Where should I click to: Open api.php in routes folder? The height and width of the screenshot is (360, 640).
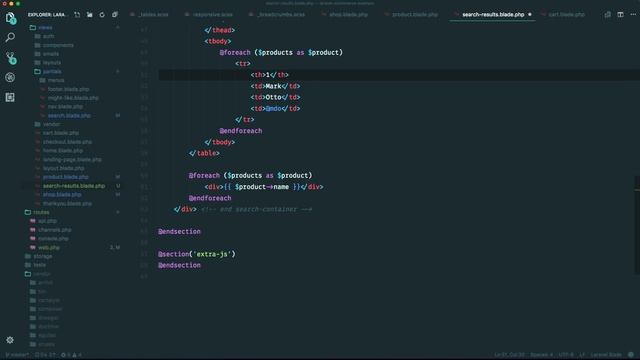[47, 221]
